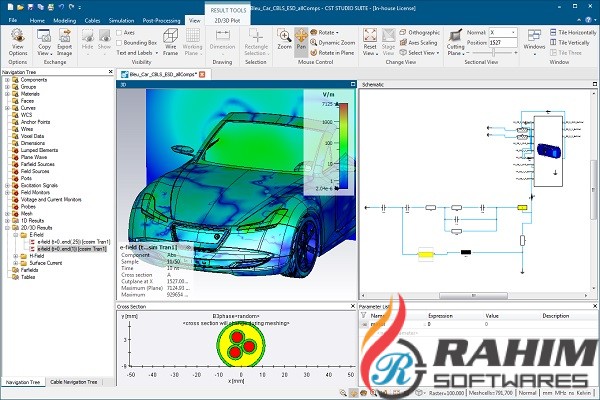The width and height of the screenshot is (600, 400).
Task: Expand the H-Field folder
Action: coord(16,256)
